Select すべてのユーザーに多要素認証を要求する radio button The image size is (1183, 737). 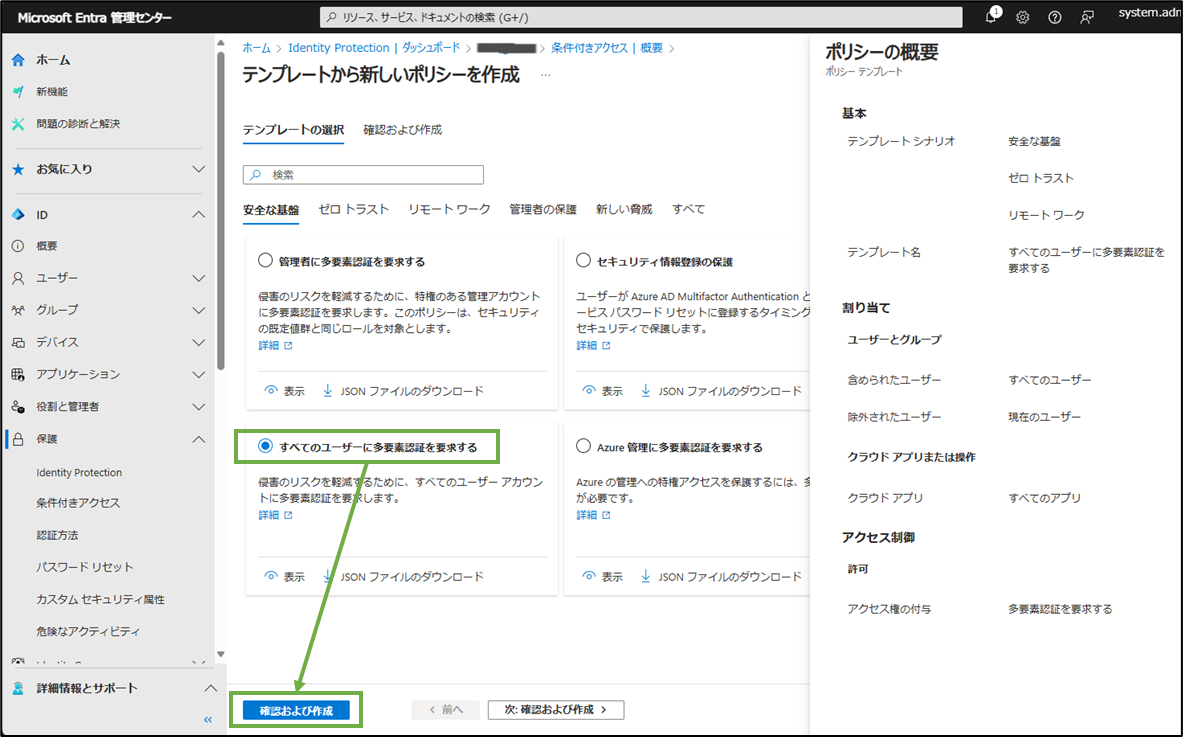[265, 446]
